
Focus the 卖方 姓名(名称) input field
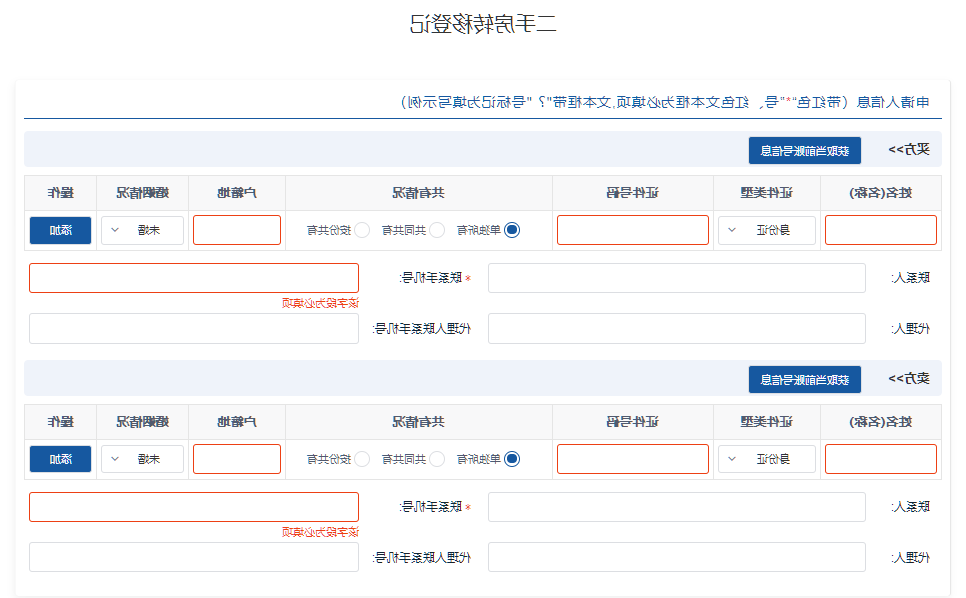click(881, 459)
